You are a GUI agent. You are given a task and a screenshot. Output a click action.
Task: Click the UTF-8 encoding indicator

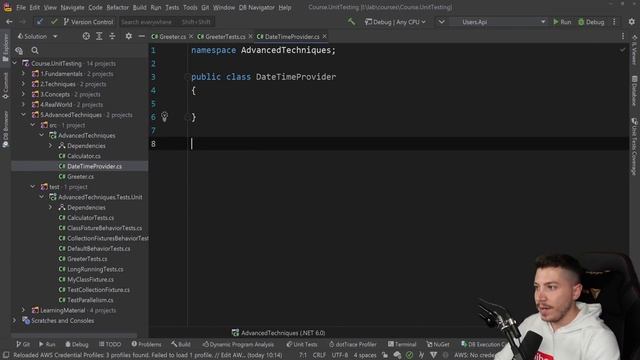tap(340, 355)
